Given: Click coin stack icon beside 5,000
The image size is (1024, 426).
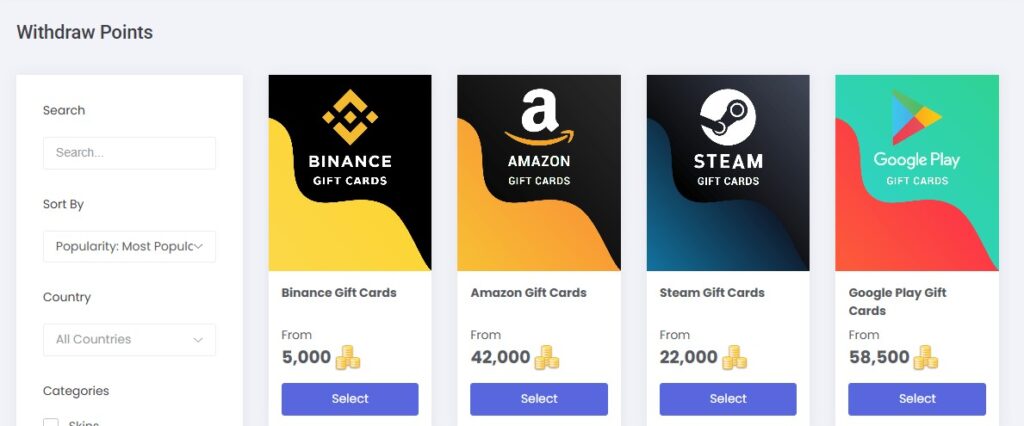Looking at the screenshot, I should tap(347, 357).
